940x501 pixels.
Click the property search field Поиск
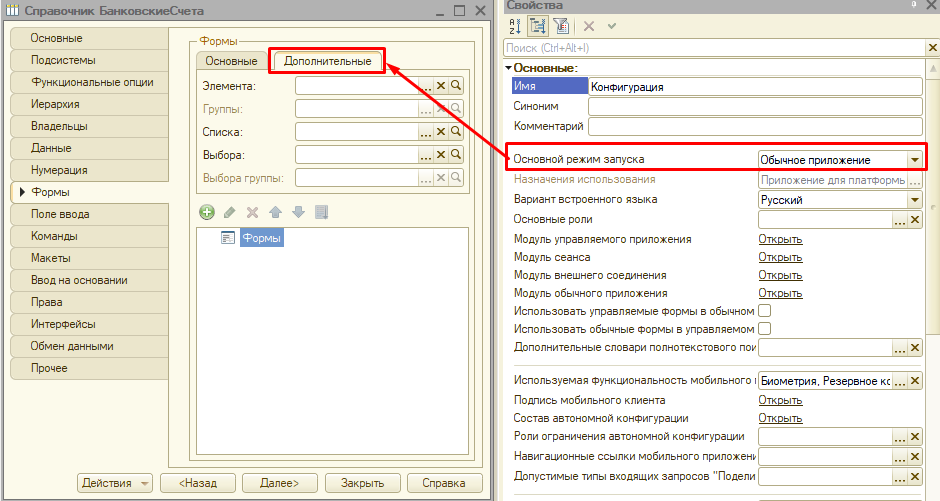pyautogui.click(x=715, y=47)
